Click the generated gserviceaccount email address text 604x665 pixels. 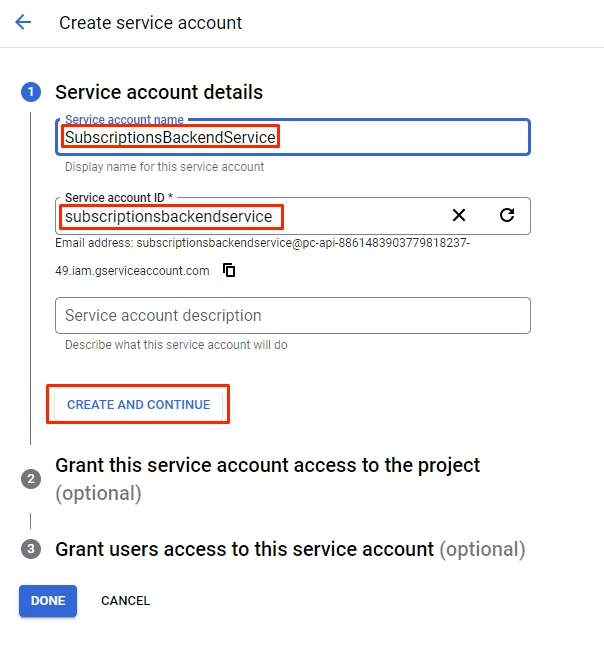262,243
